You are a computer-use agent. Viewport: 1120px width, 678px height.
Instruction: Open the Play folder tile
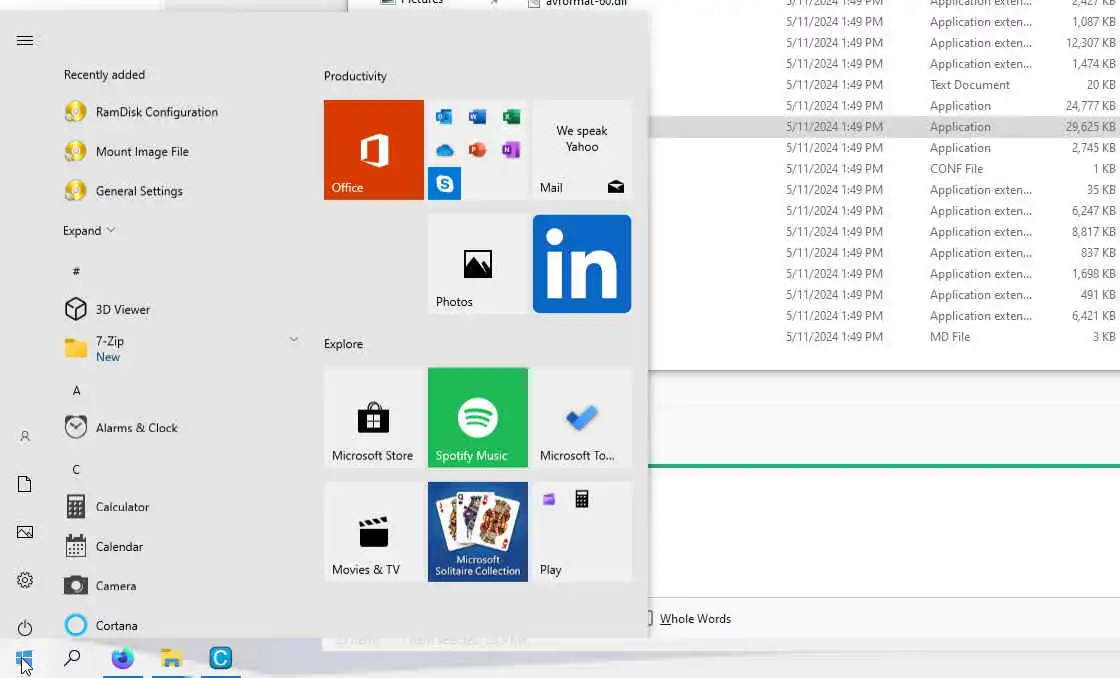[582, 532]
